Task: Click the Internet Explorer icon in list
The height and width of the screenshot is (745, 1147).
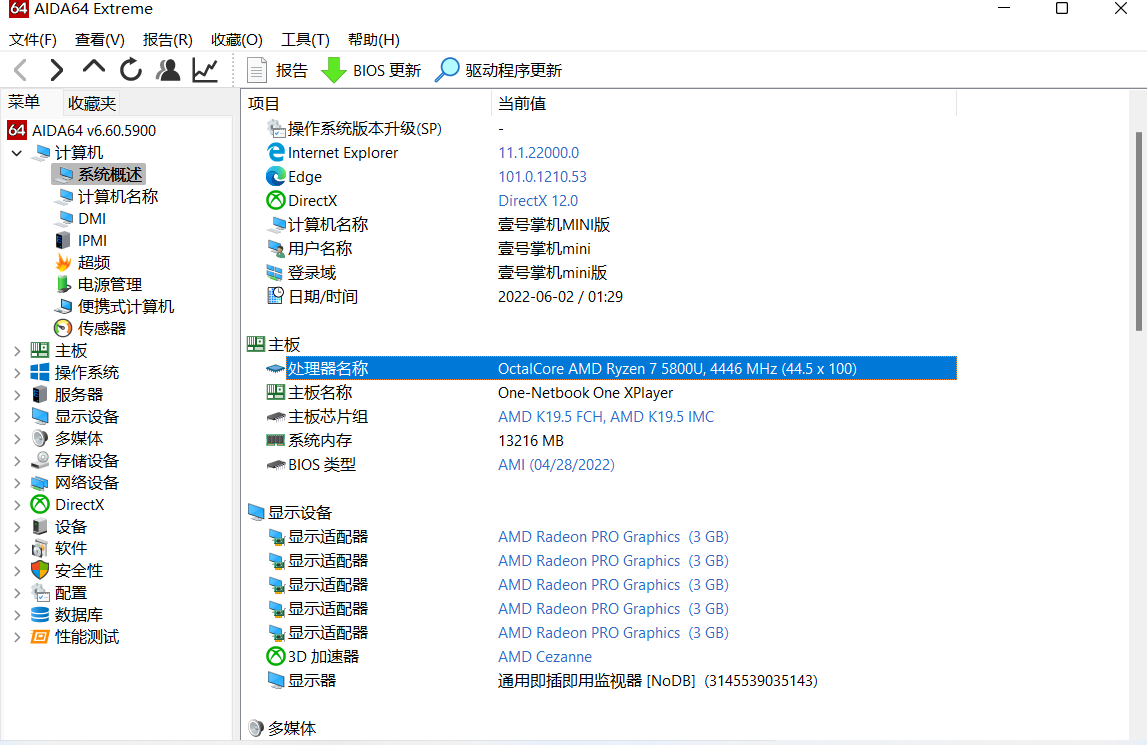Action: 276,152
